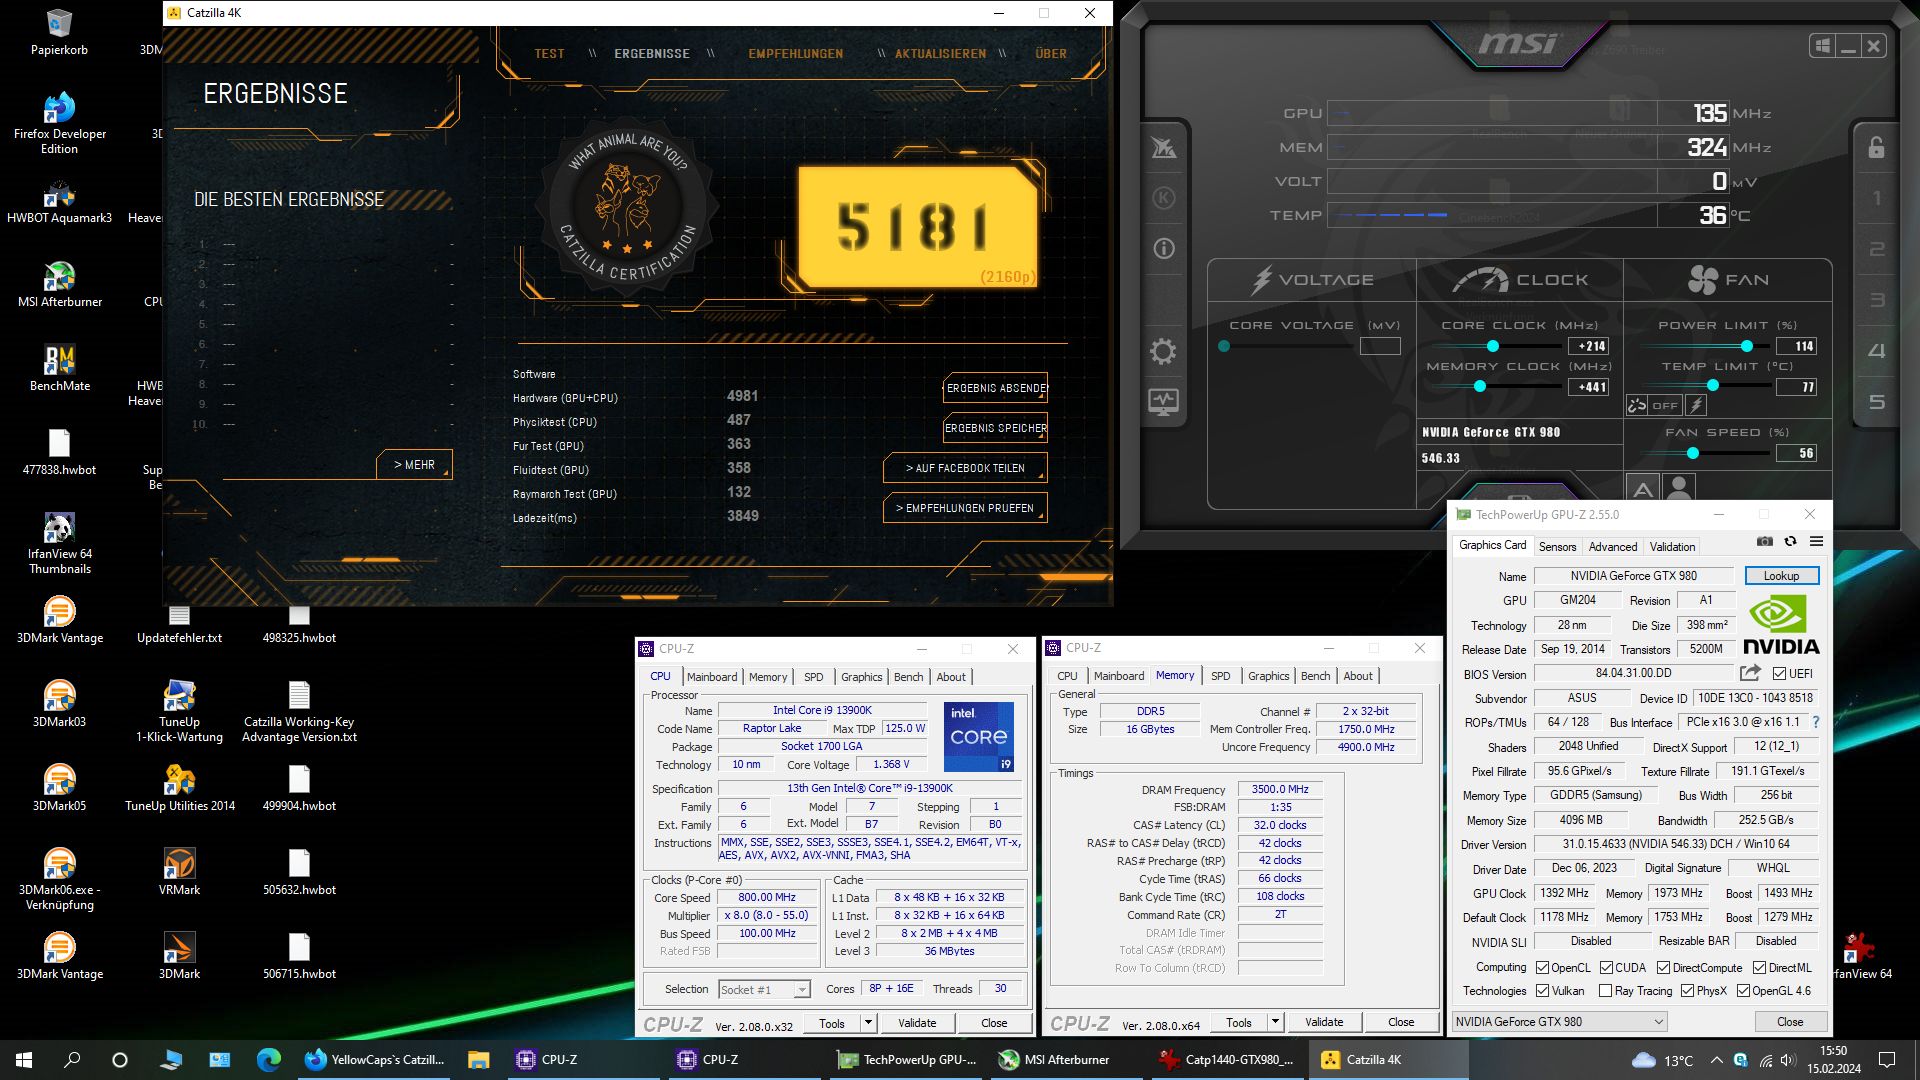Open the VRMark desktop icon
Screen dimensions: 1920x1080
pos(179,872)
